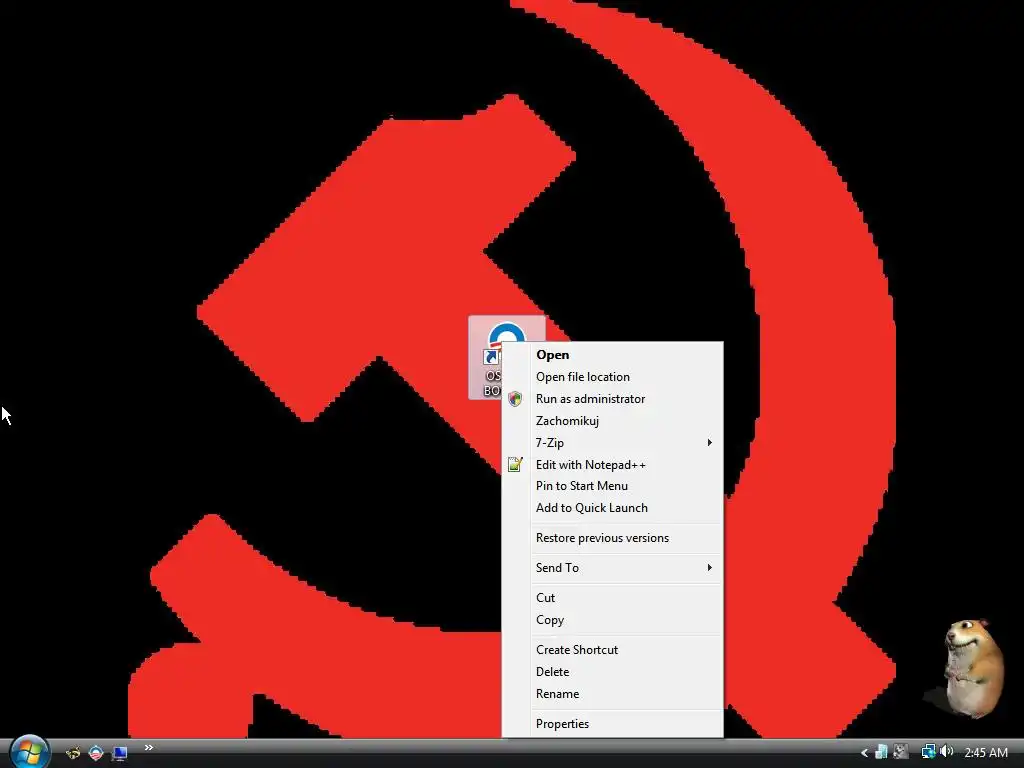Click the Show Desktop monitor icon in Quick Launch

[119, 753]
